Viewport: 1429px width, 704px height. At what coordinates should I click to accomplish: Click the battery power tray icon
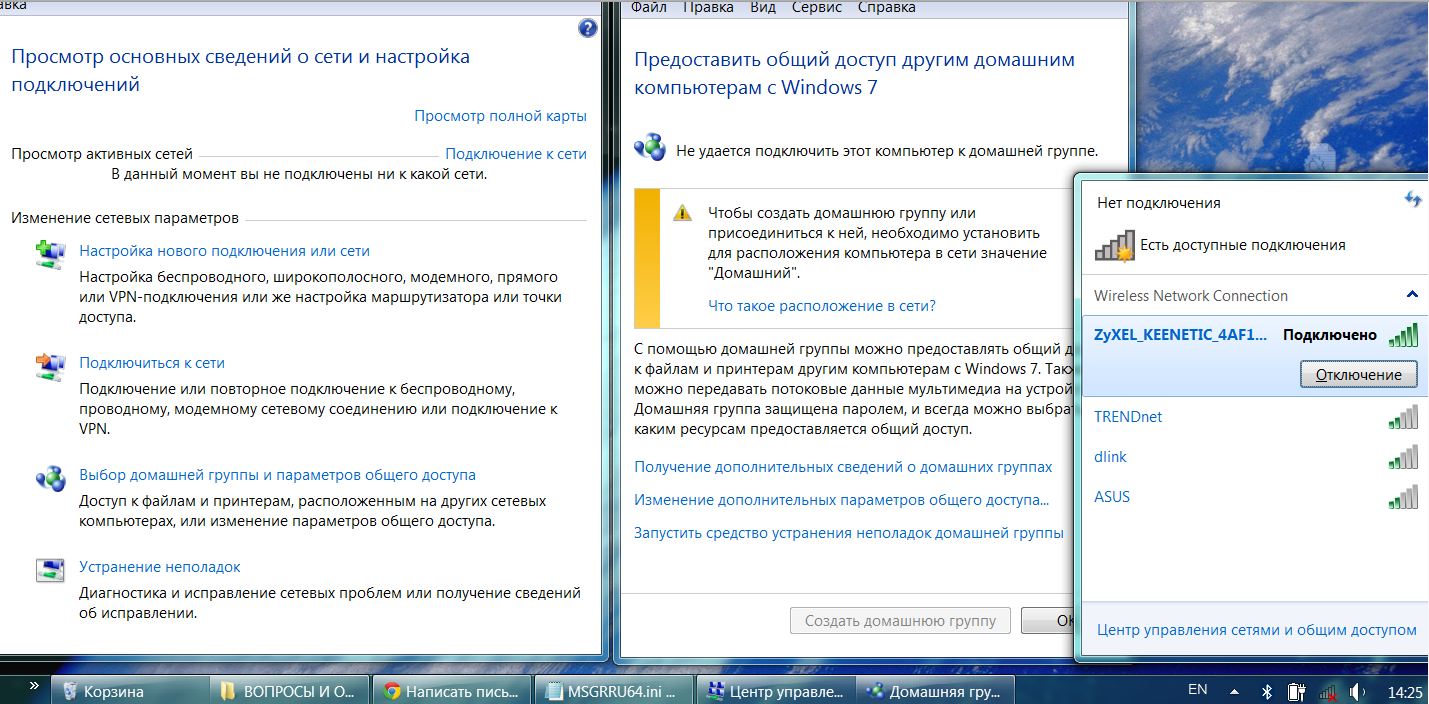1296,691
